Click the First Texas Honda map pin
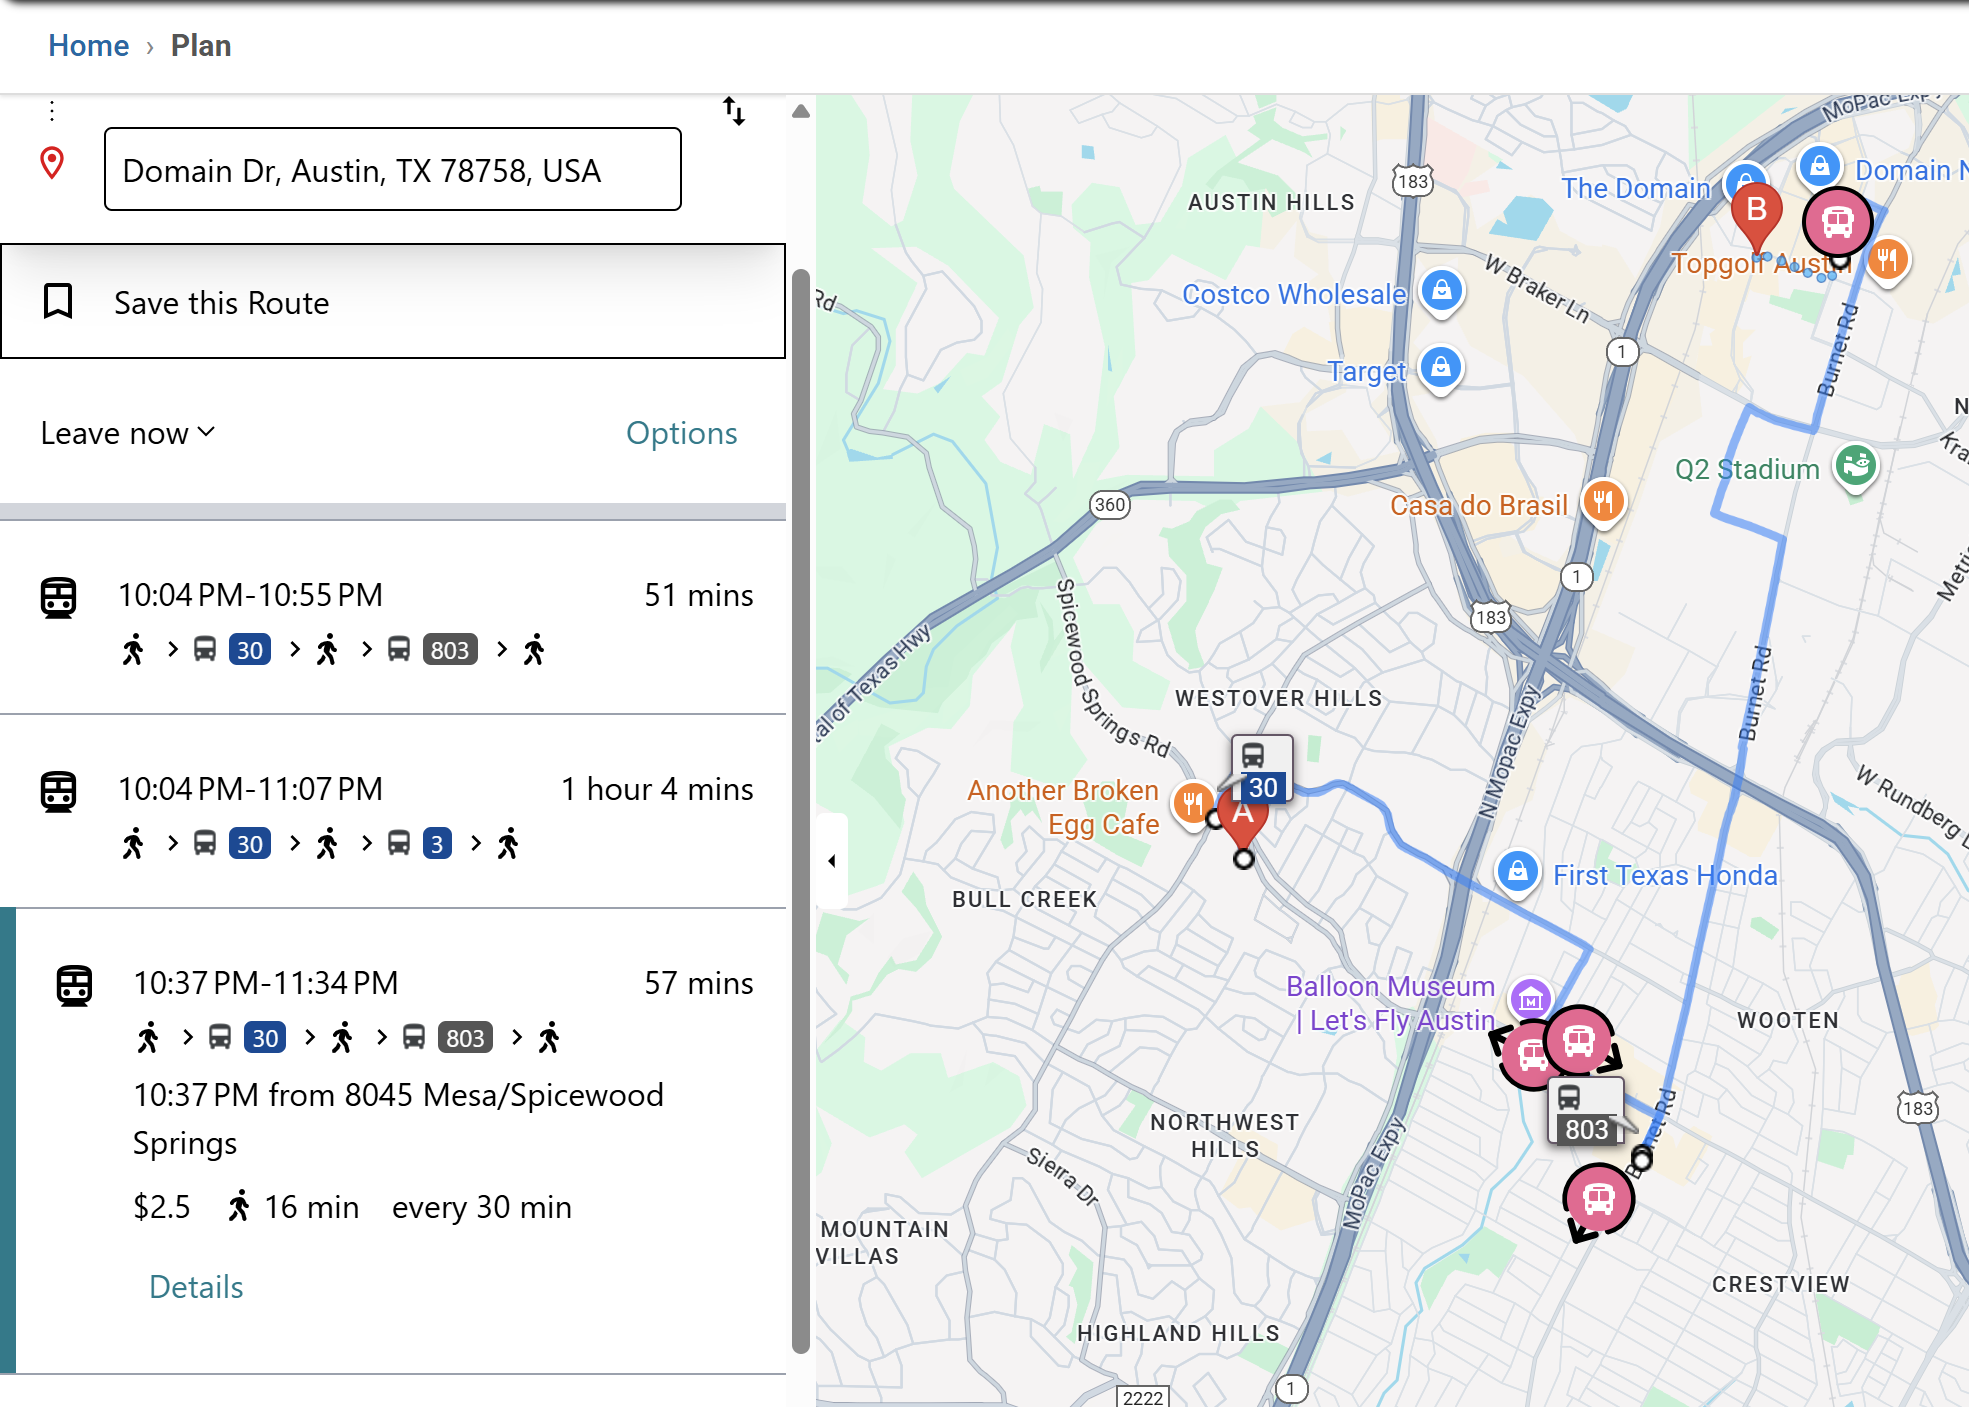 click(1517, 872)
